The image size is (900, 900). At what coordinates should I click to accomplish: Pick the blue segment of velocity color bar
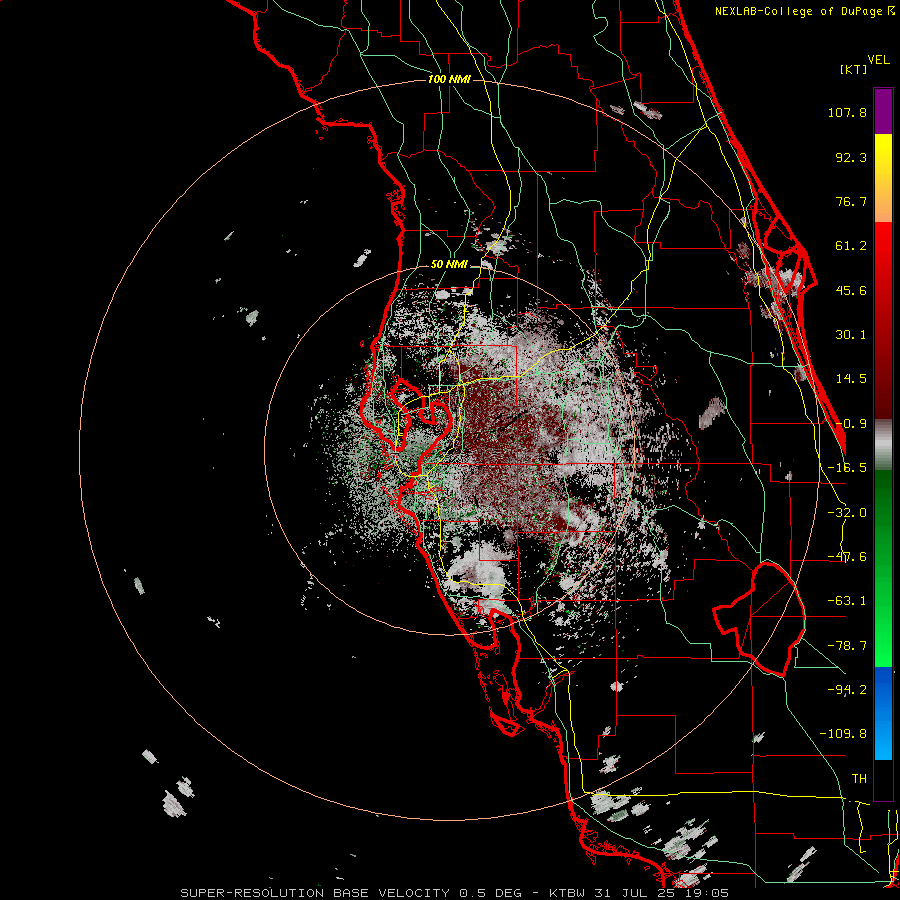(883, 713)
